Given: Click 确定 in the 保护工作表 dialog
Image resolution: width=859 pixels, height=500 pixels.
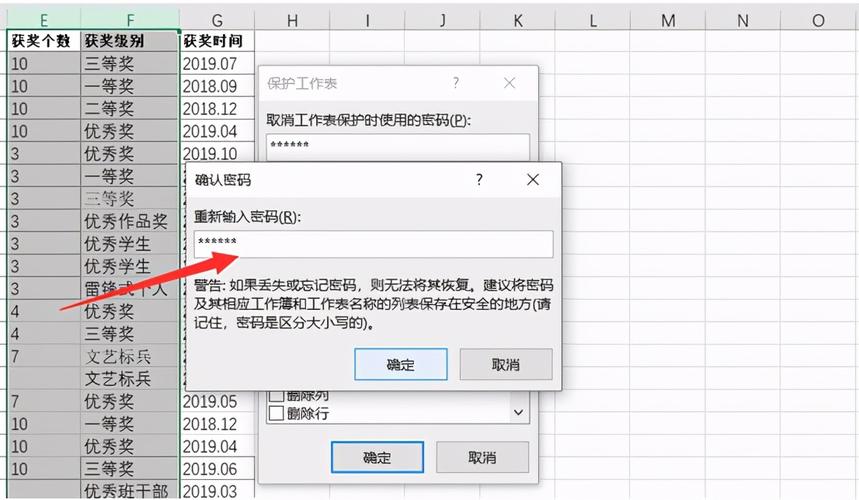Looking at the screenshot, I should pos(377,457).
